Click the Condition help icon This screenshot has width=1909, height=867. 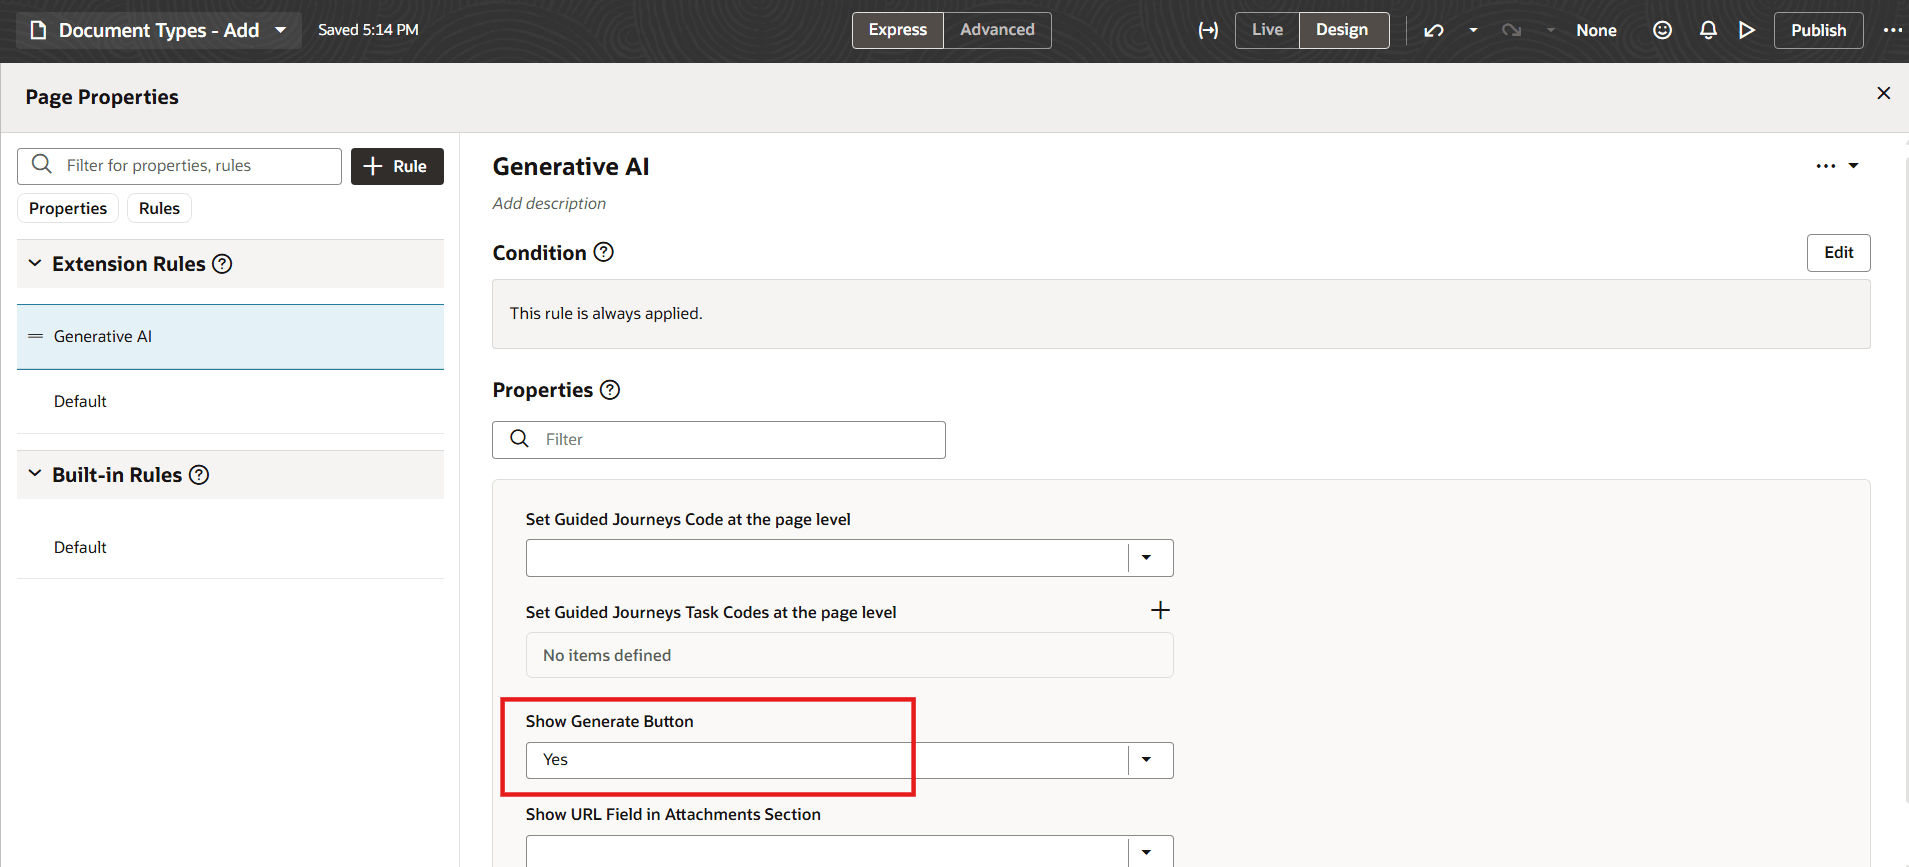[604, 252]
